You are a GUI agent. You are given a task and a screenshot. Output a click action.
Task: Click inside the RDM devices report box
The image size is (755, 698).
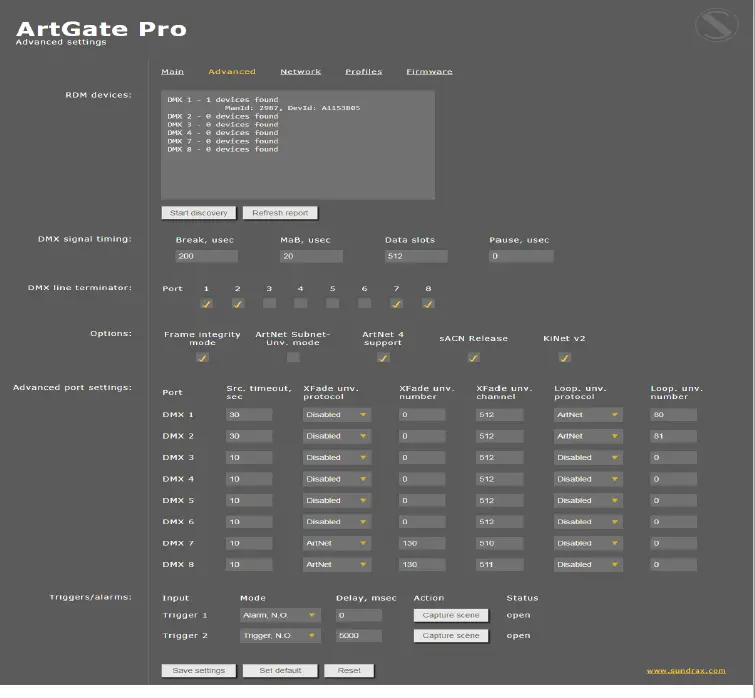point(298,145)
